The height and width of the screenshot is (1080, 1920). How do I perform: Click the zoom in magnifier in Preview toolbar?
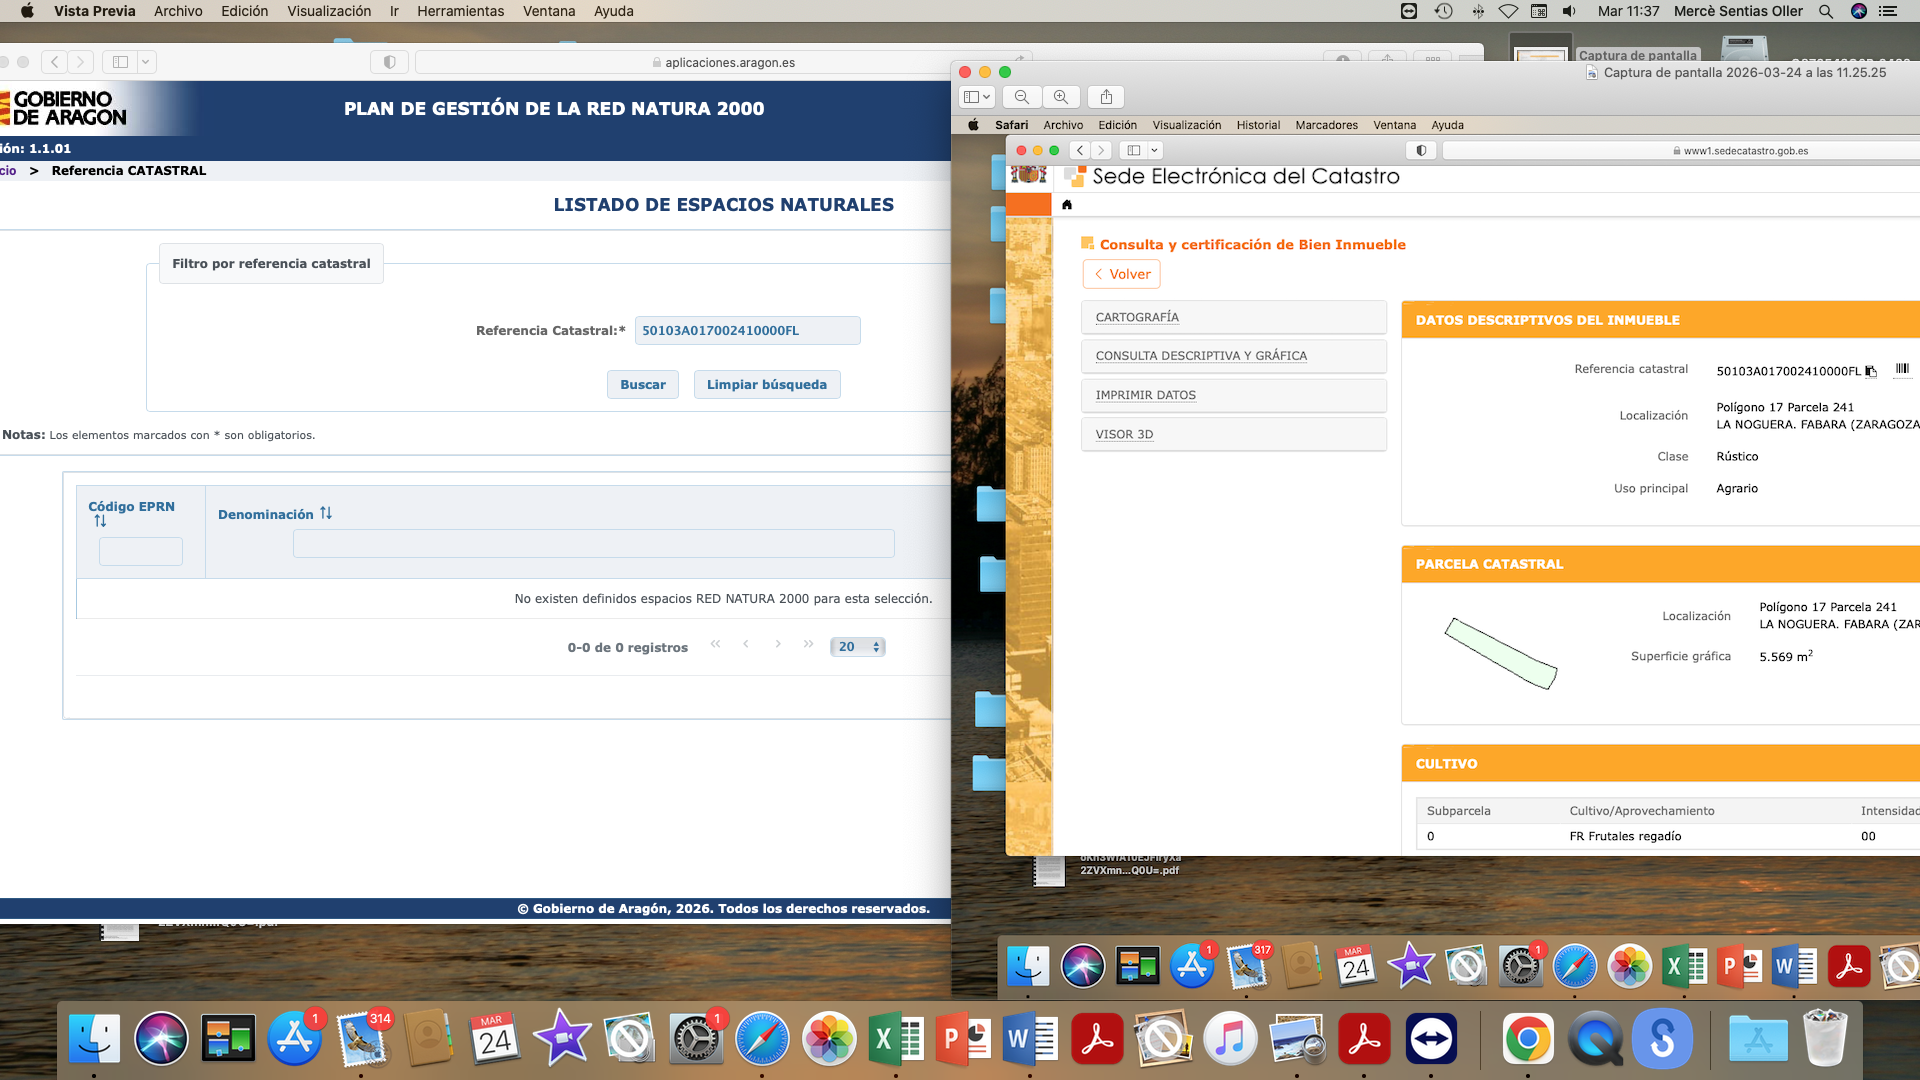coord(1061,97)
